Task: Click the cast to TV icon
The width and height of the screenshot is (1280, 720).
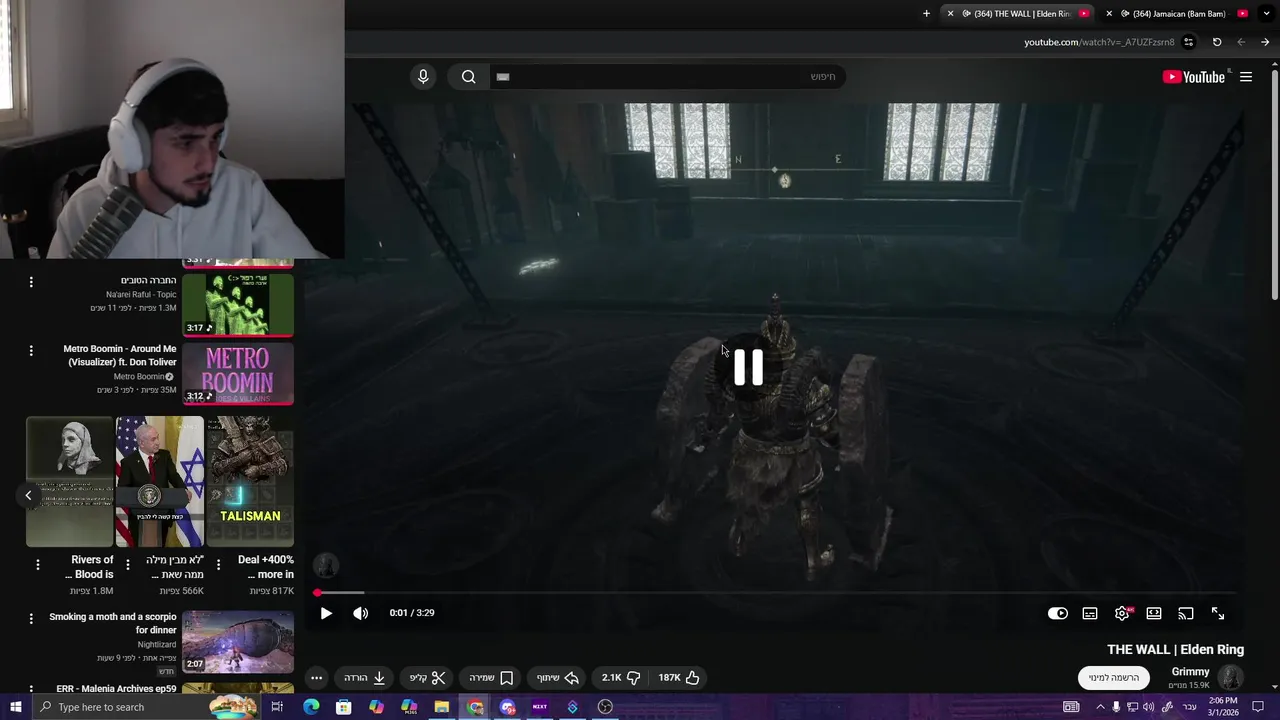Action: coord(1186,613)
